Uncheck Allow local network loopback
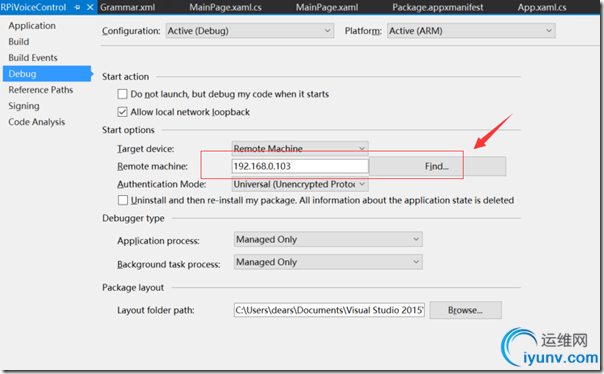 (122, 112)
